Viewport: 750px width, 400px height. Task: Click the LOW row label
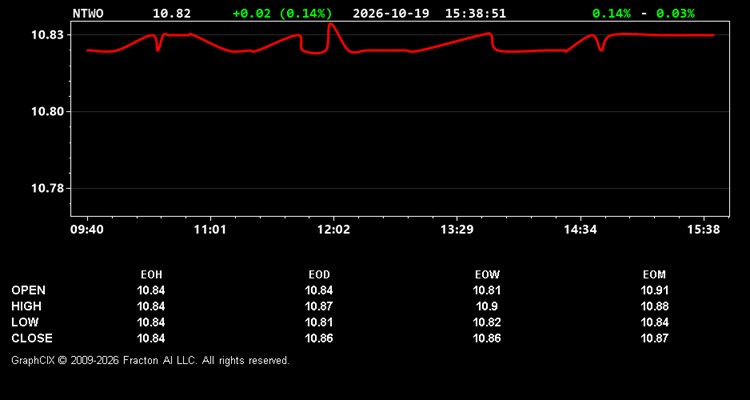pos(25,322)
